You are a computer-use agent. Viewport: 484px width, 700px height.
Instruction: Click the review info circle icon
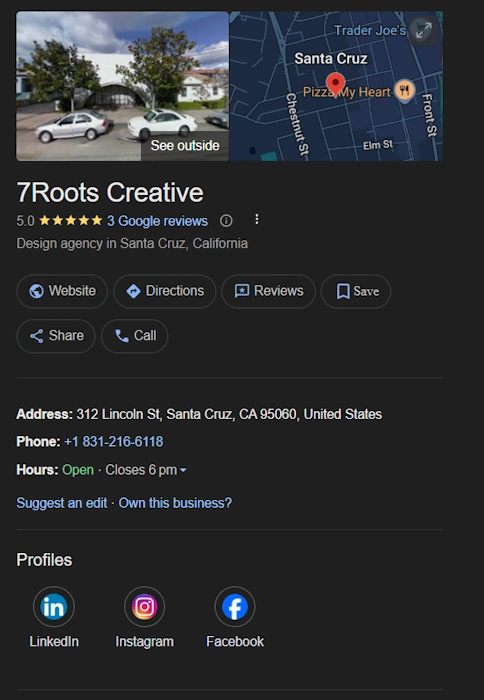coord(226,221)
